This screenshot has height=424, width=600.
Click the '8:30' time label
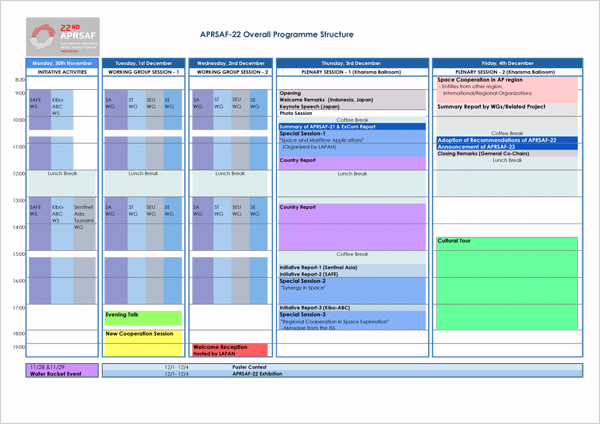pos(20,80)
